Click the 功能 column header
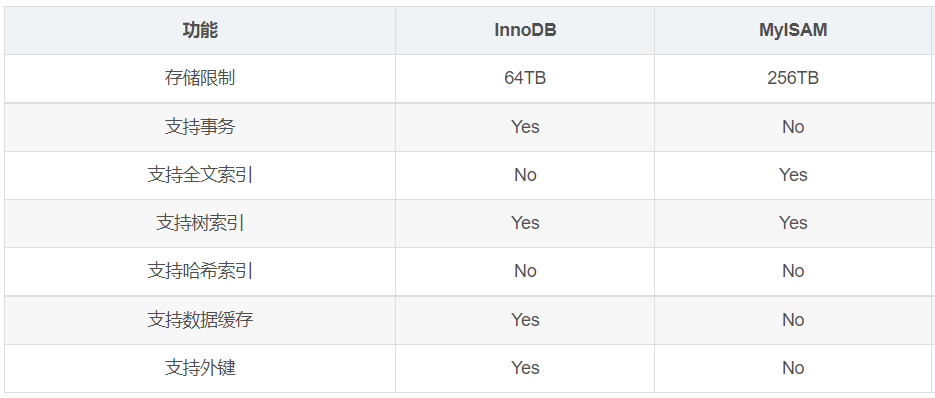Image resolution: width=935 pixels, height=398 pixels. coord(200,30)
